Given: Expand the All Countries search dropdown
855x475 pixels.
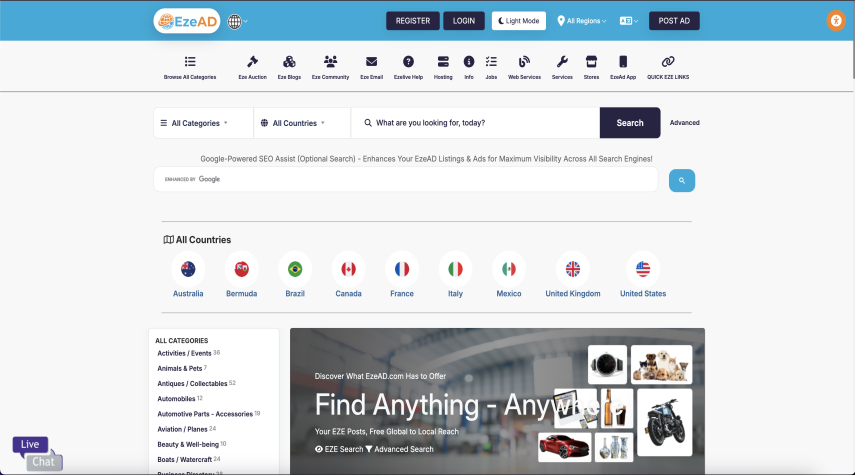Looking at the screenshot, I should click(x=302, y=123).
